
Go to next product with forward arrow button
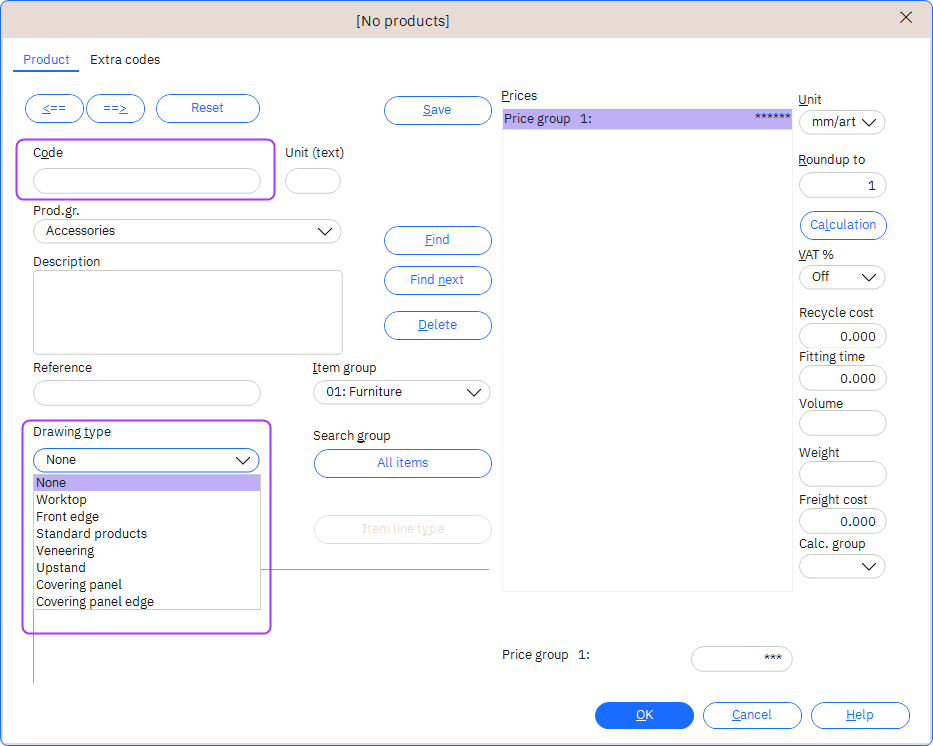[x=115, y=108]
